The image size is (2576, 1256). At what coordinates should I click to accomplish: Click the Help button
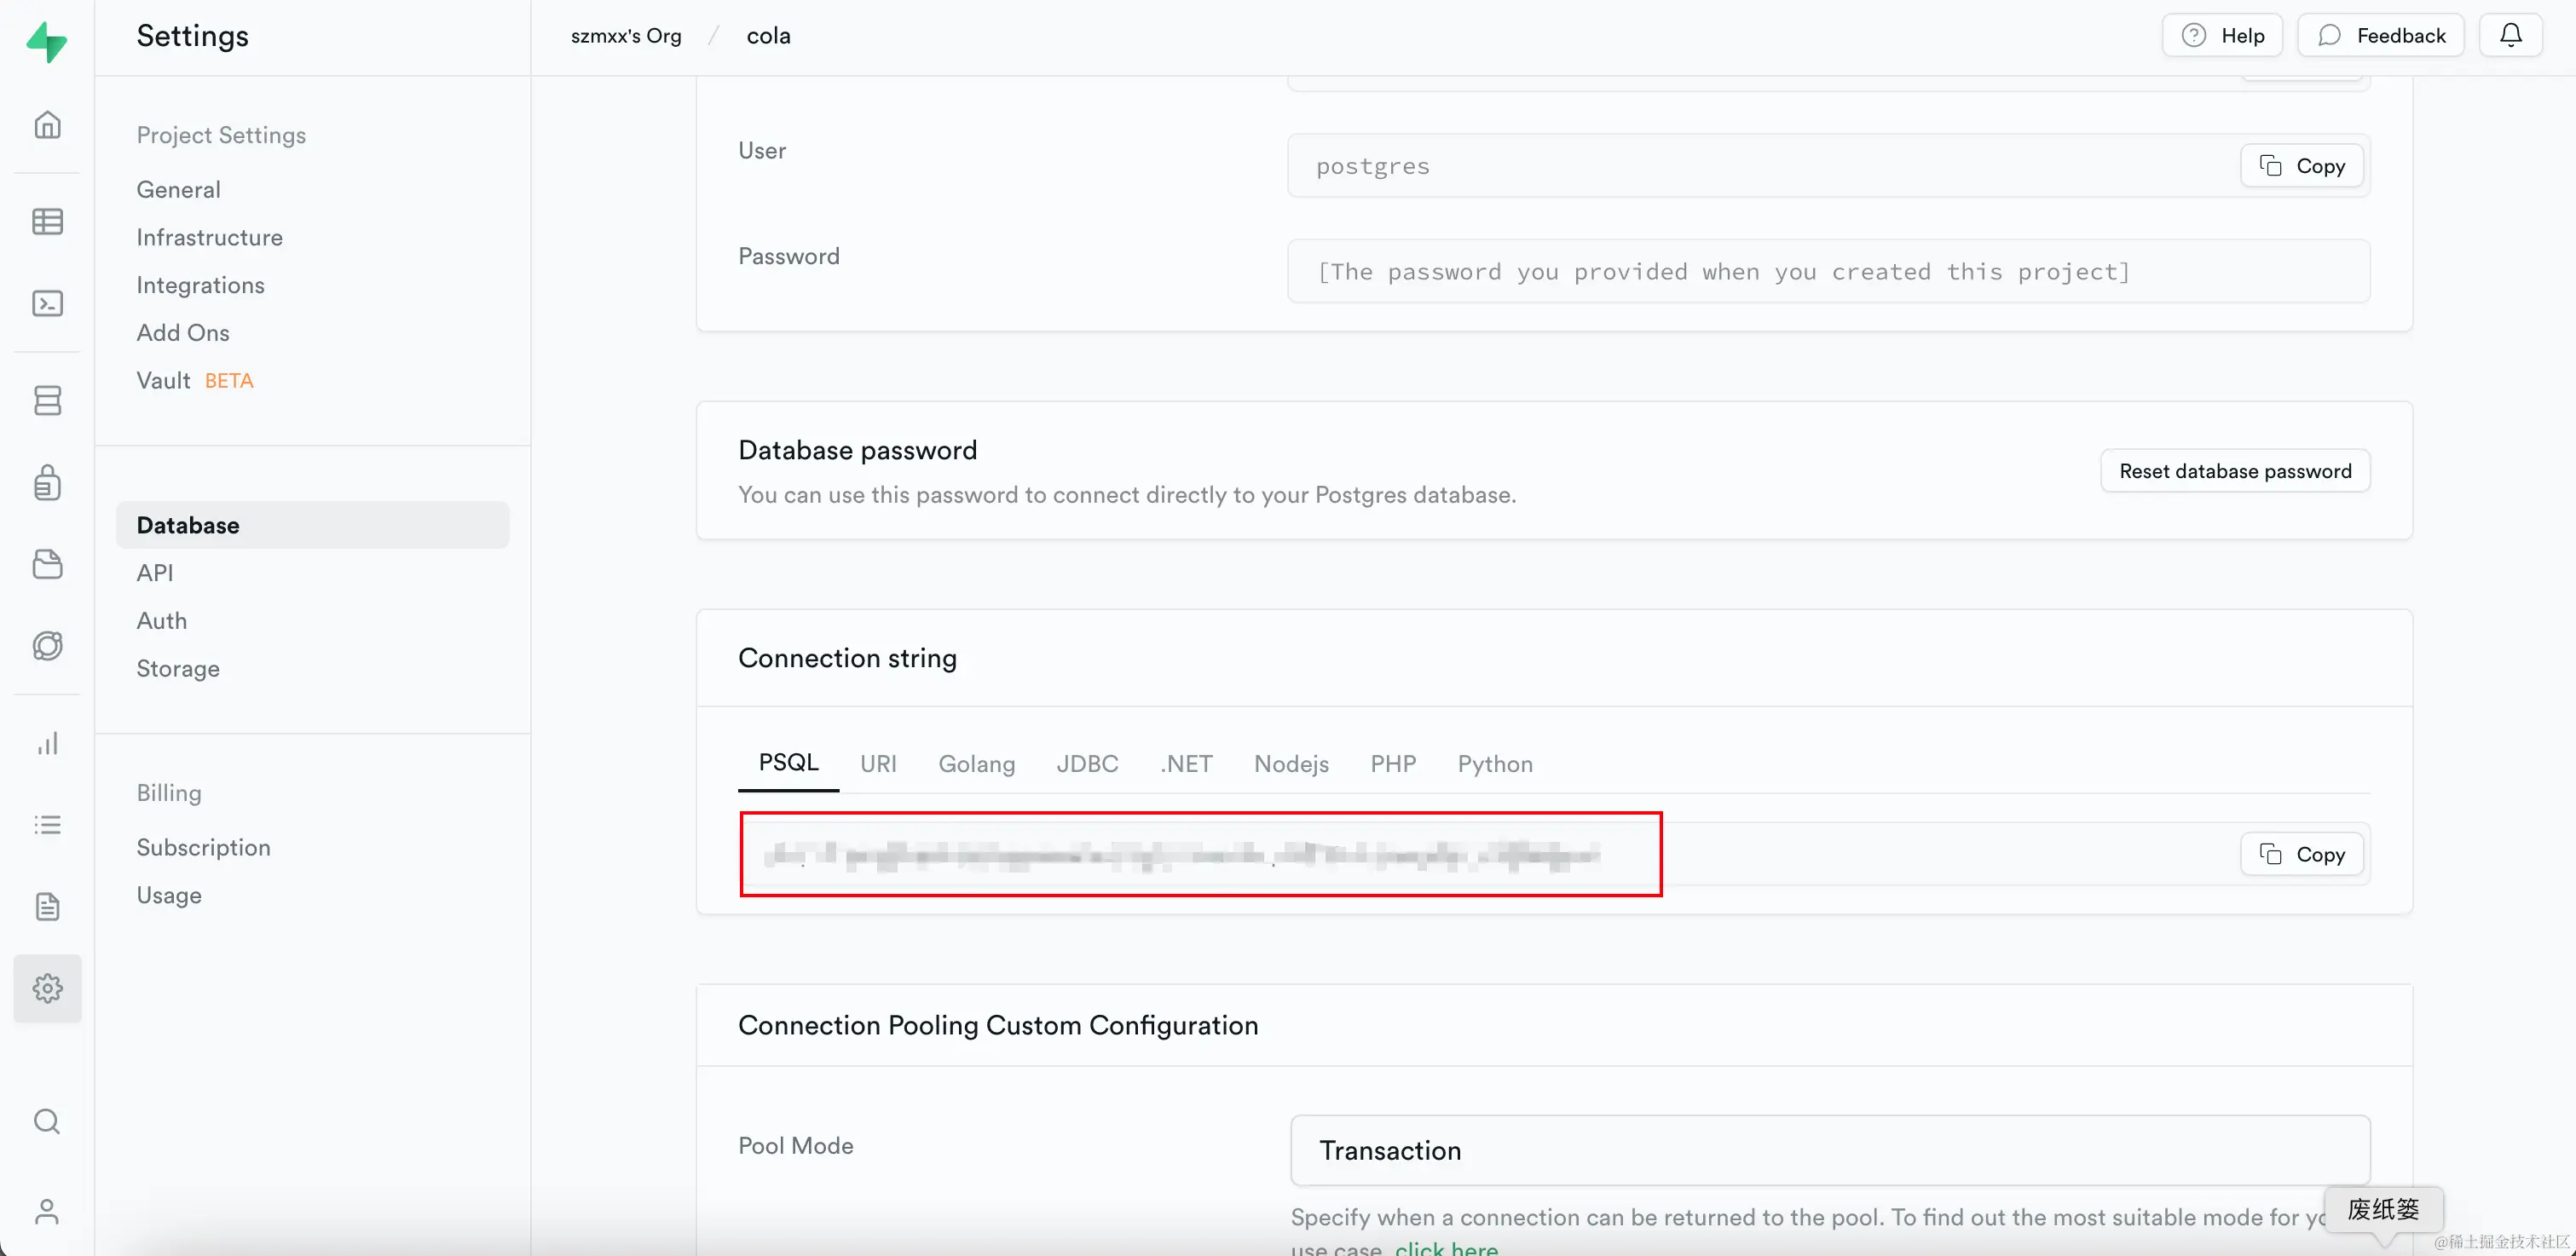2222,35
